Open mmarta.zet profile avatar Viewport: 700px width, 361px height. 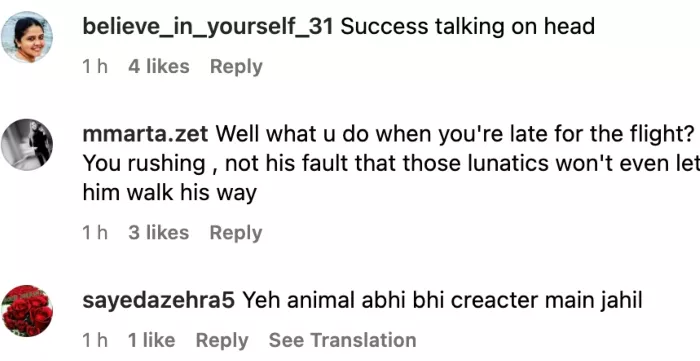[27, 145]
